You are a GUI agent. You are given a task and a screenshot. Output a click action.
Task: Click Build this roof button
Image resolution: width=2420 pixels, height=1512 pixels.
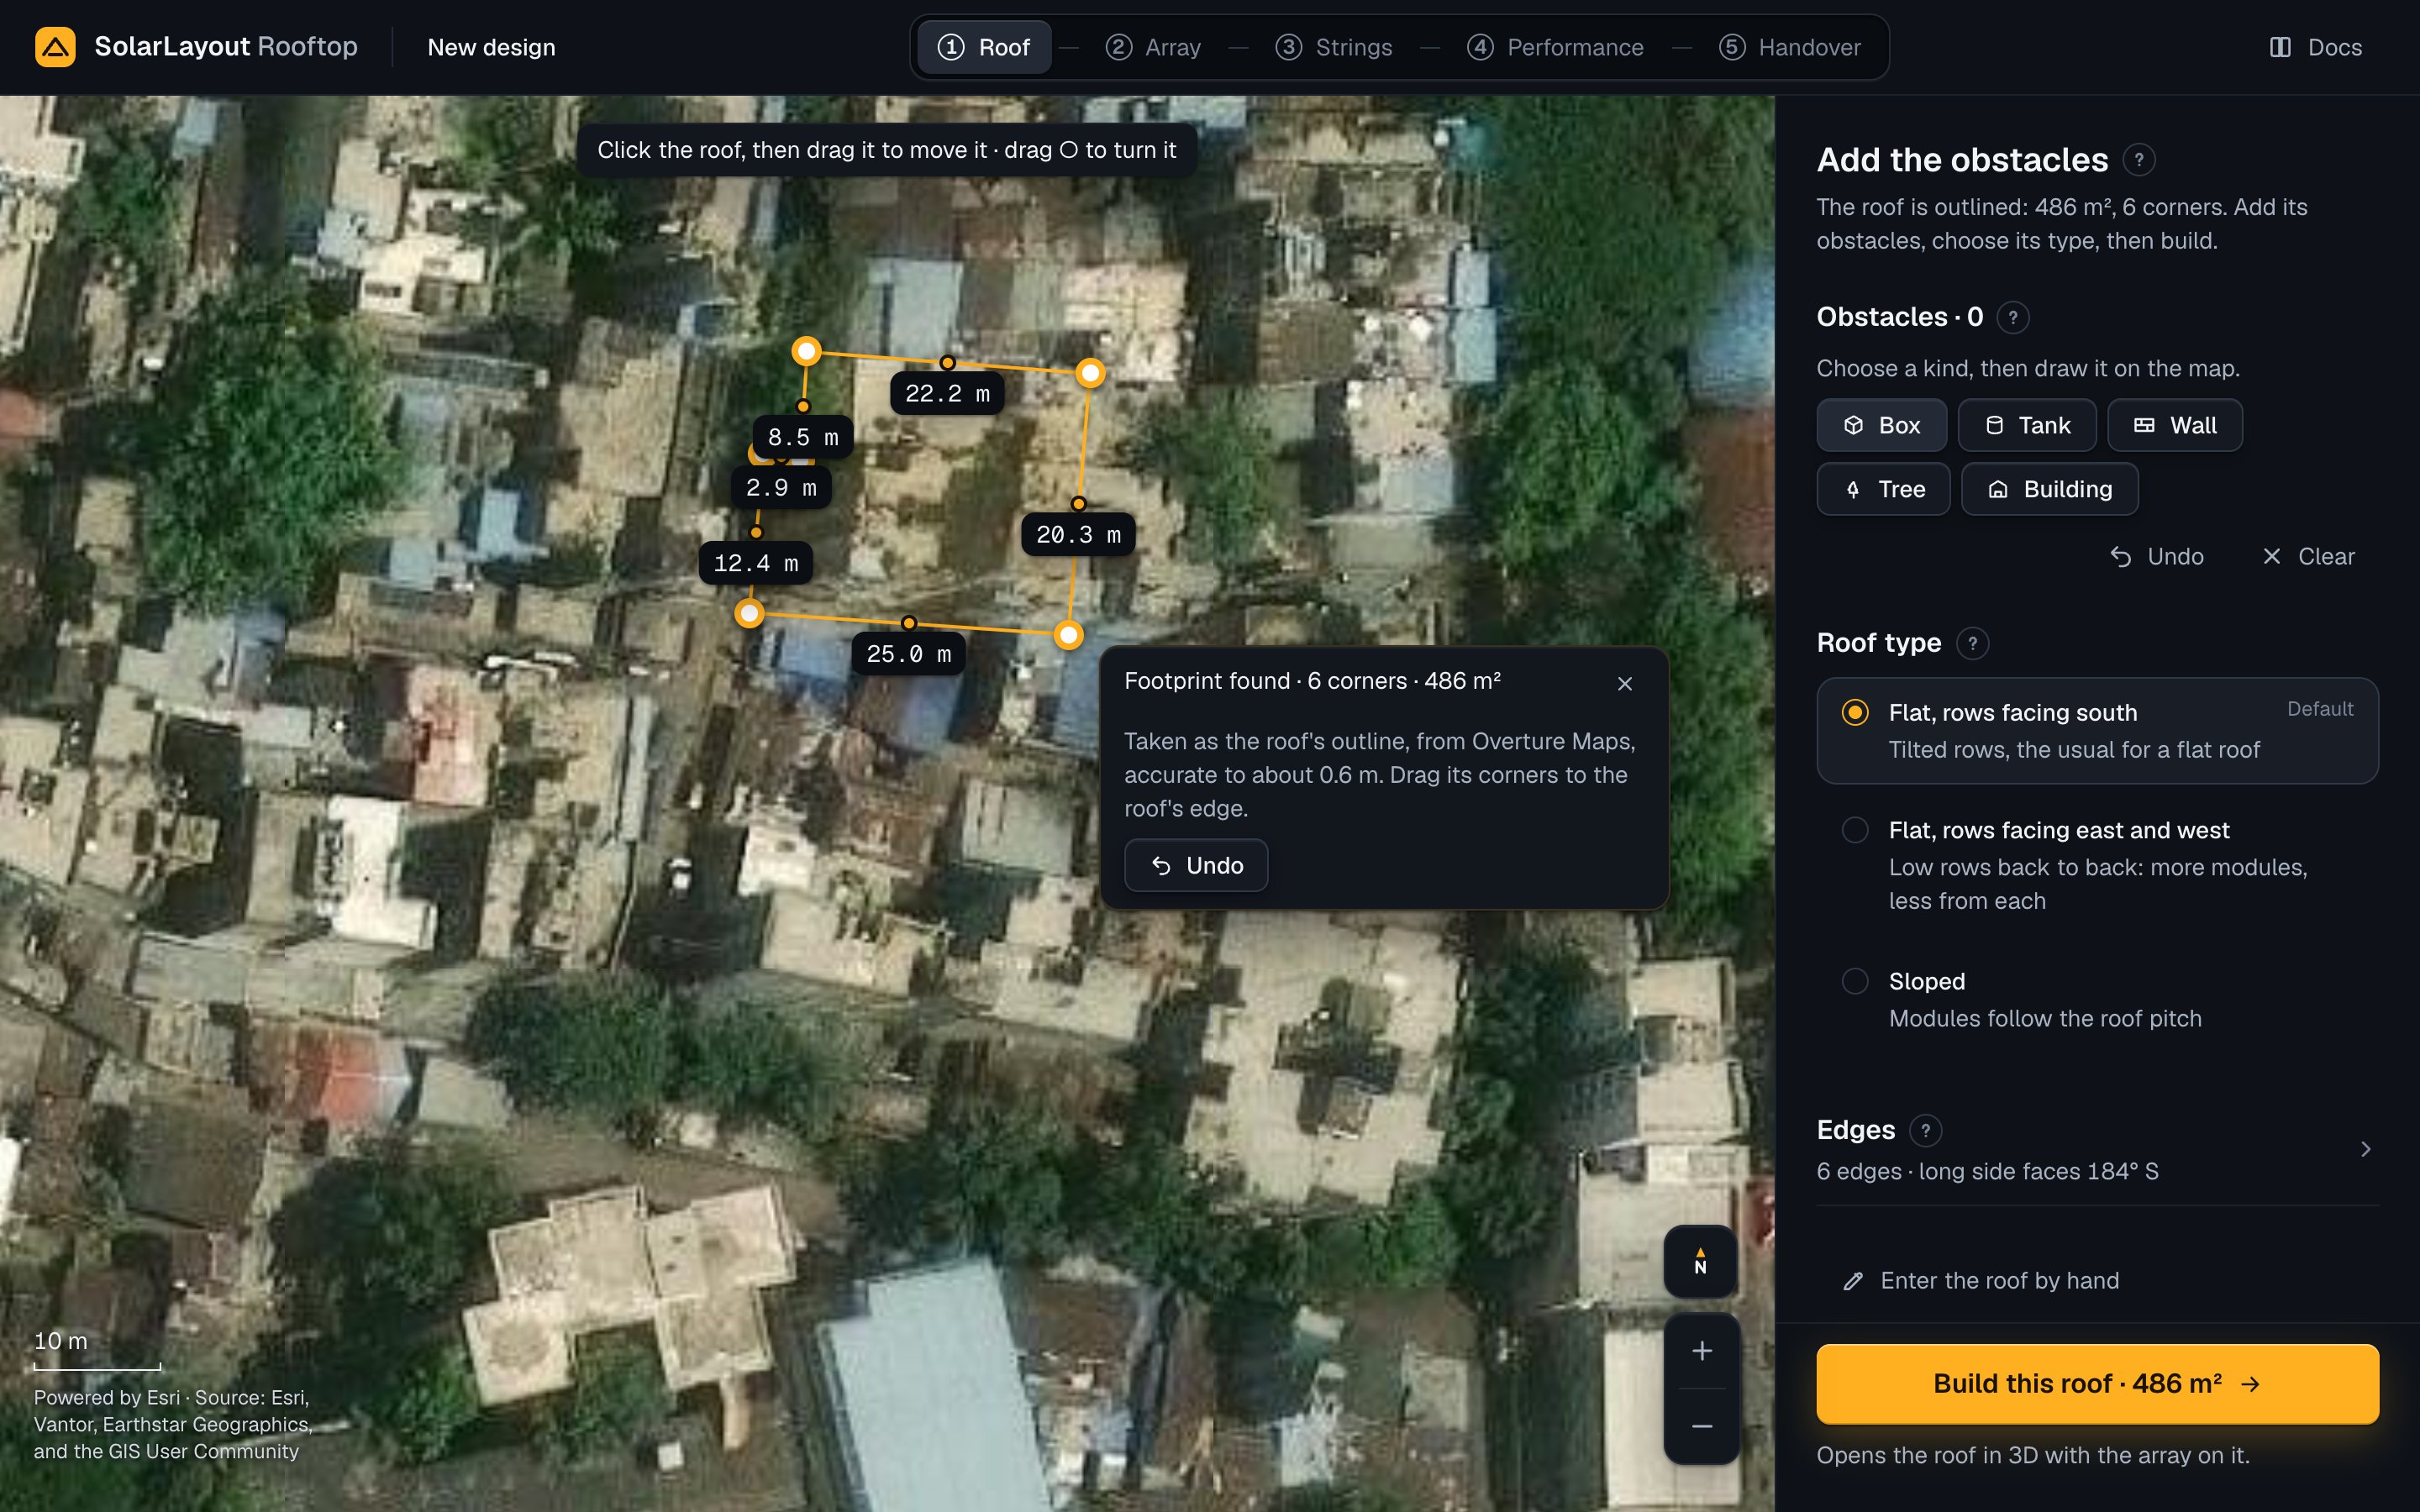click(x=2097, y=1384)
